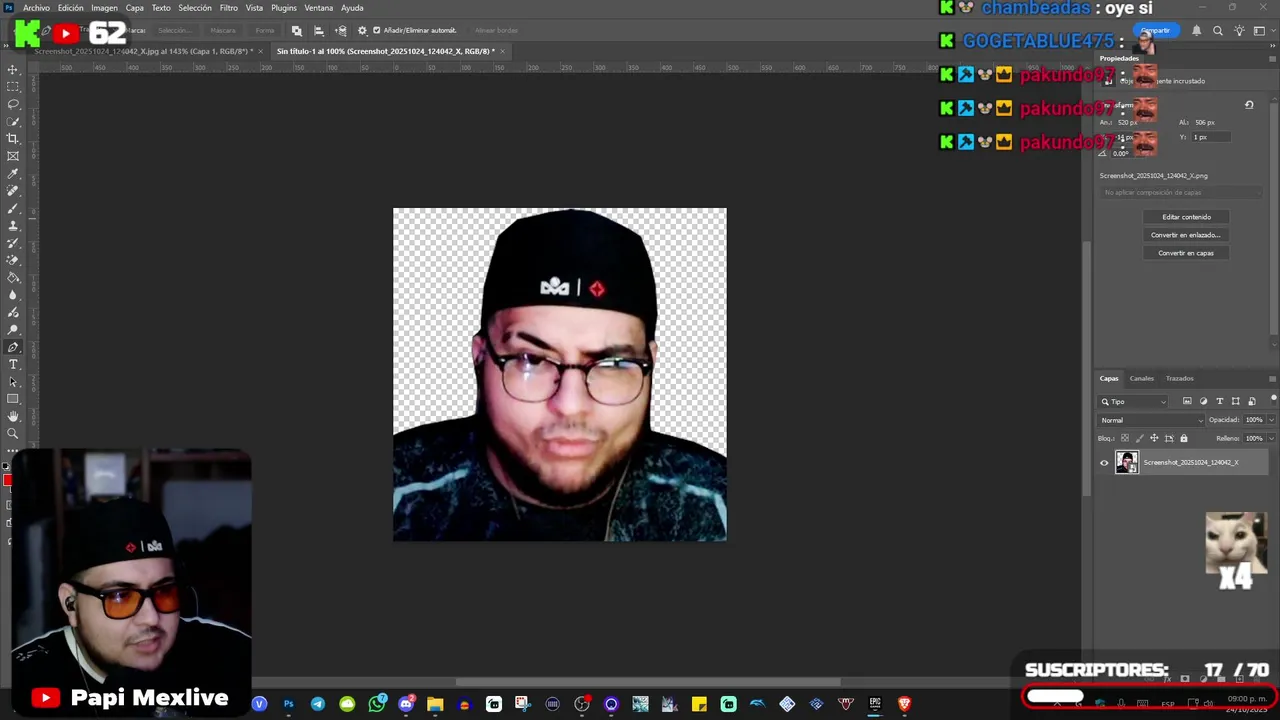Viewport: 1280px width, 720px height.
Task: Select the Path Selection tool
Action: click(x=13, y=382)
